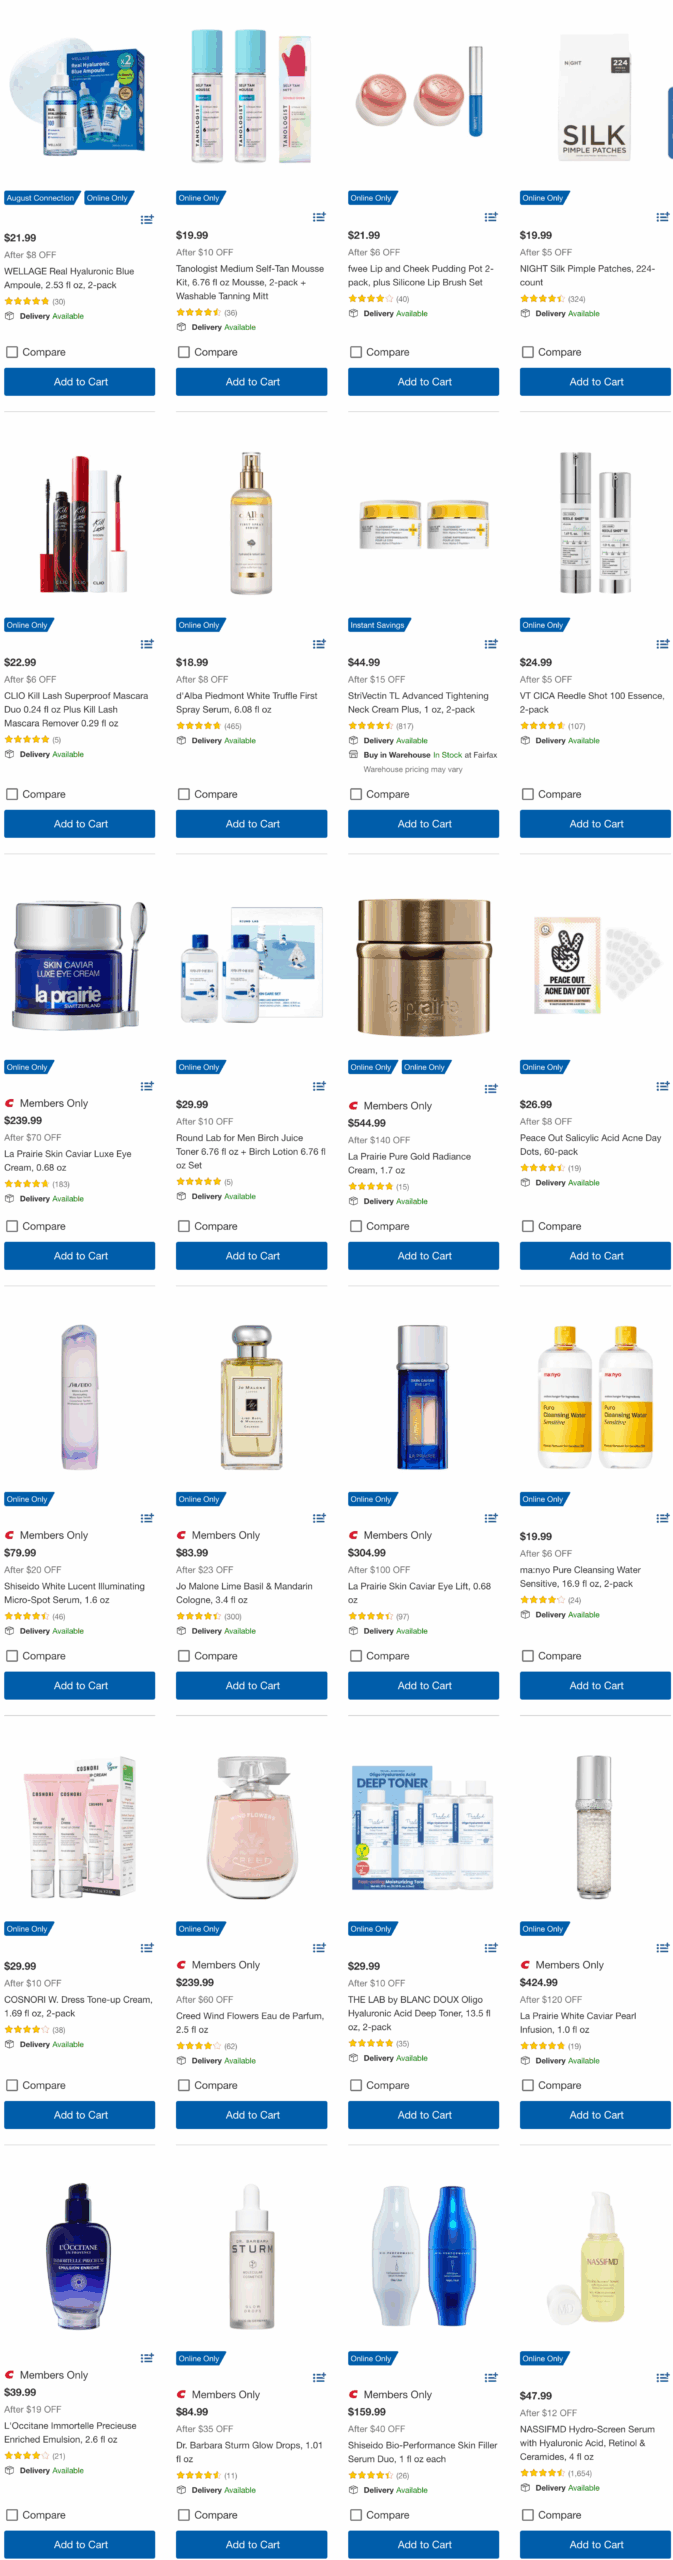Open Peace Out Acne Day Dots title link
The height and width of the screenshot is (2560, 673).
(x=590, y=1144)
